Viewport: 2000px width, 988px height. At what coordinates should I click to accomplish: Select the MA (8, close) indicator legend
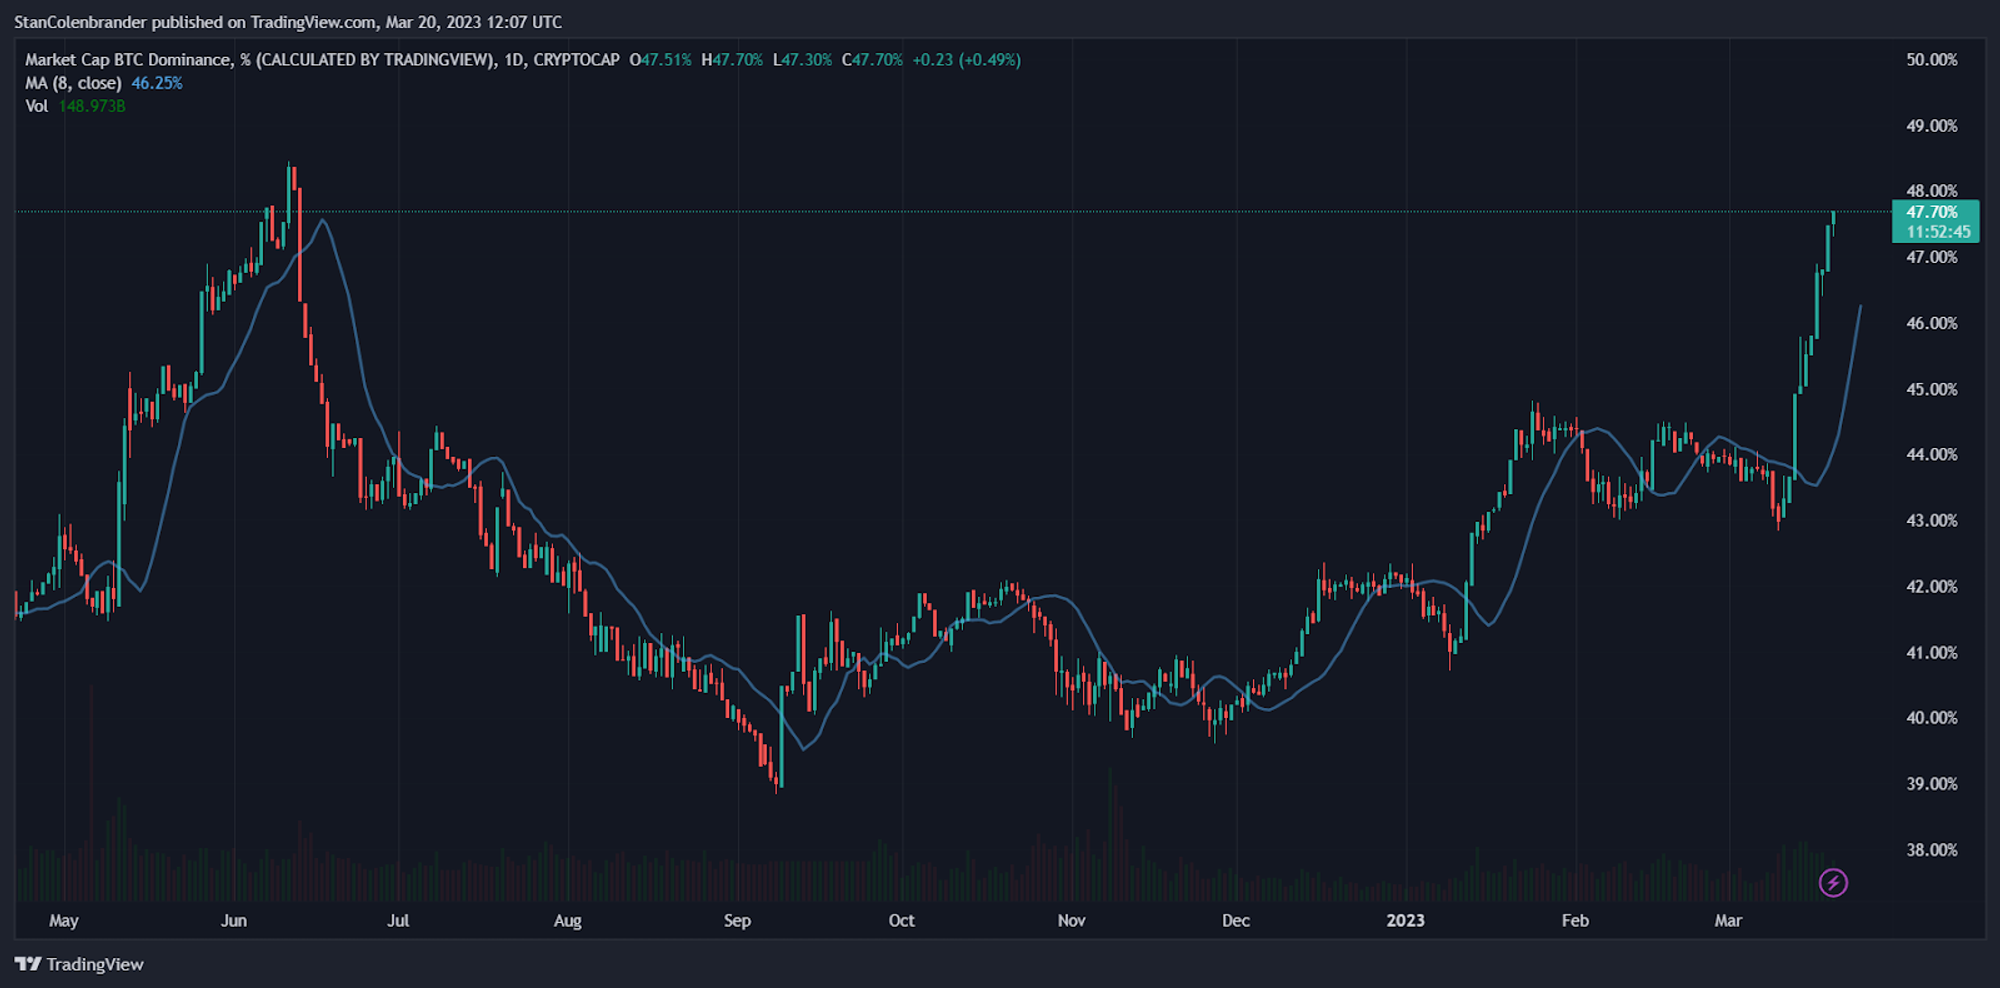(x=73, y=83)
